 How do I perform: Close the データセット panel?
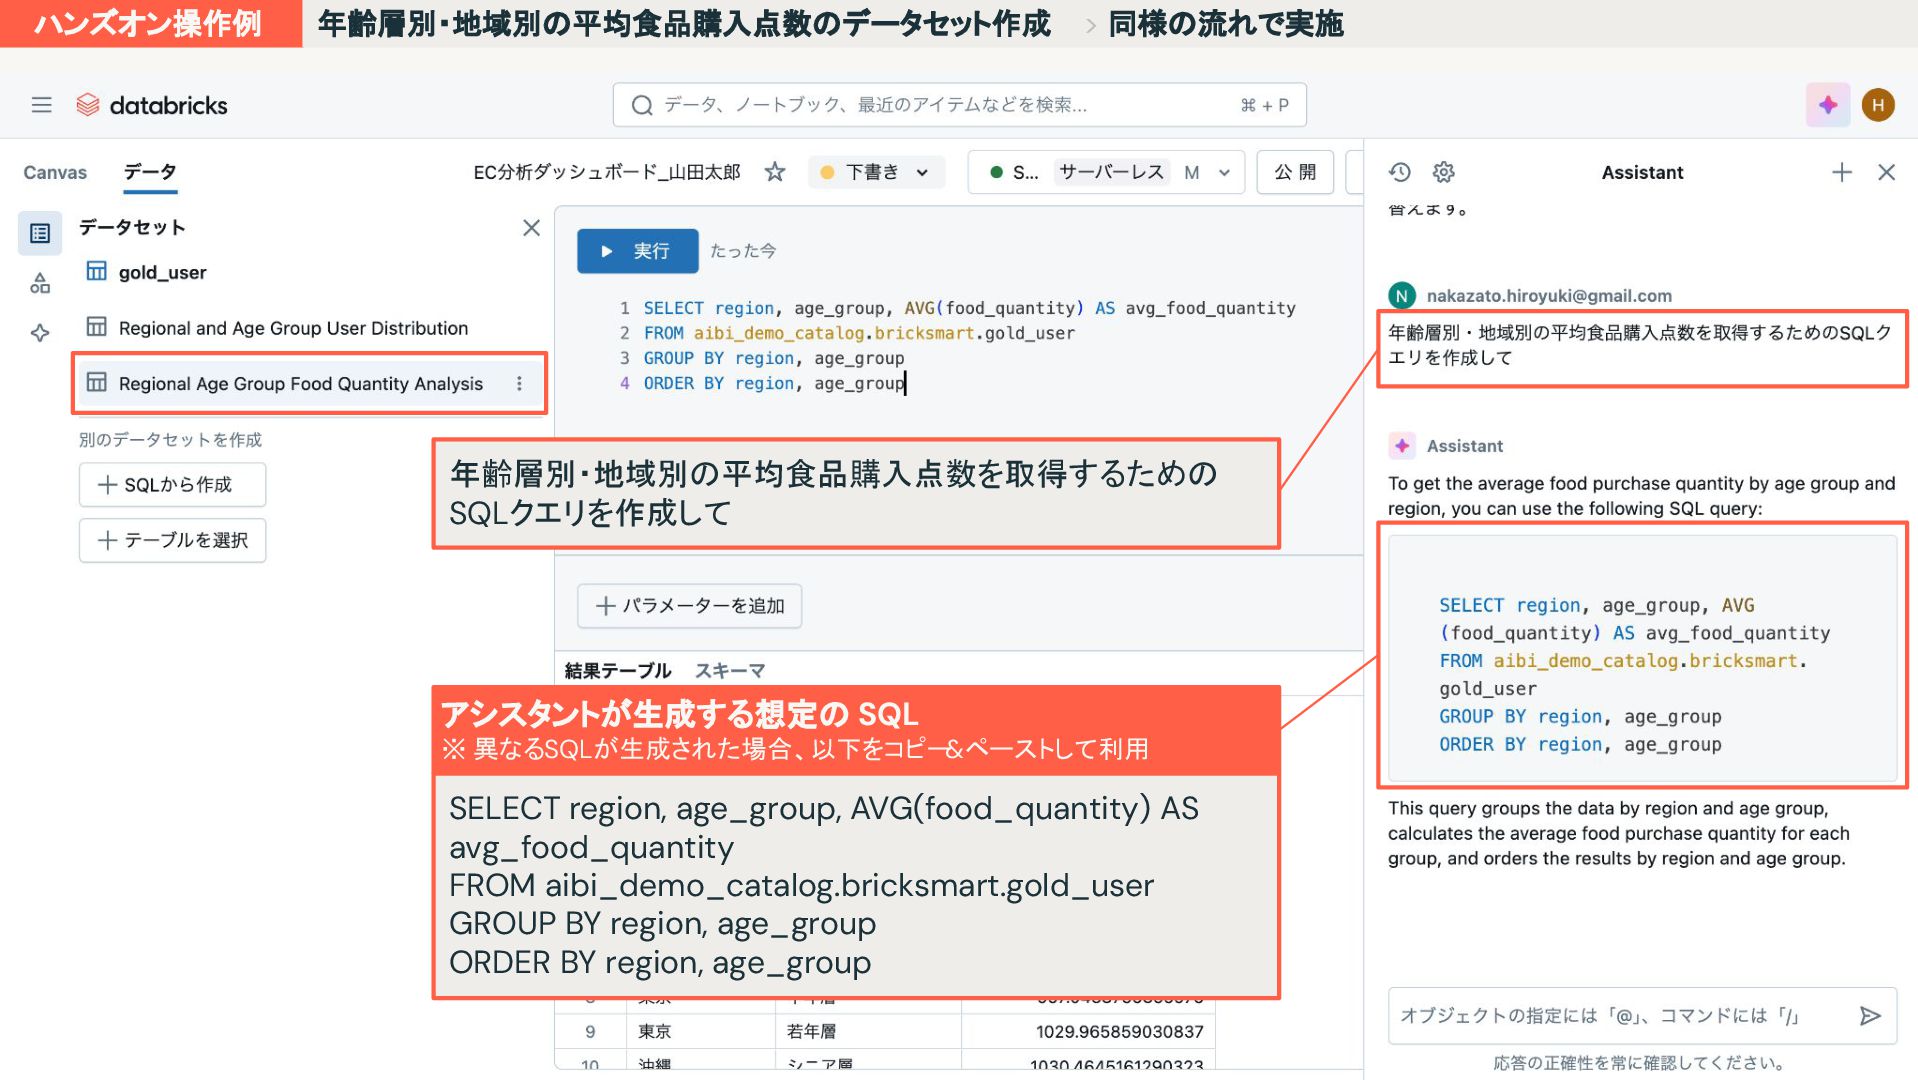[531, 228]
